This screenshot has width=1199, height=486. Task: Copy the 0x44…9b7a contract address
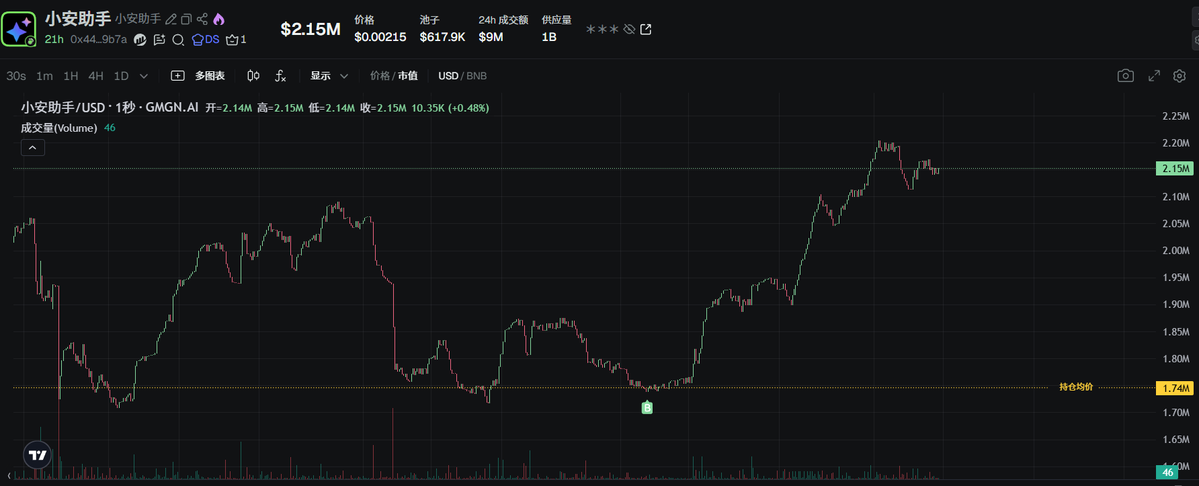[99, 40]
